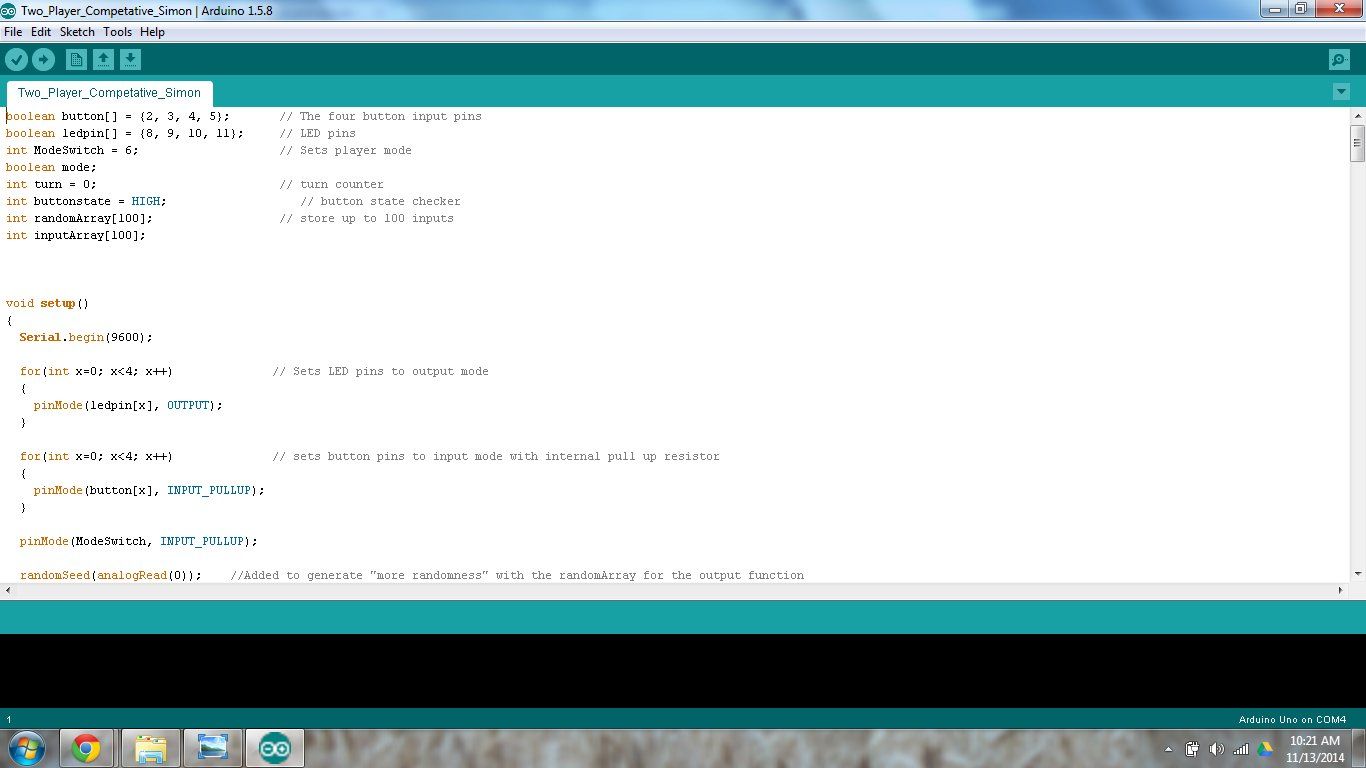The image size is (1366, 768).
Task: Open a sketch with the up-arrow icon
Action: coord(103,60)
